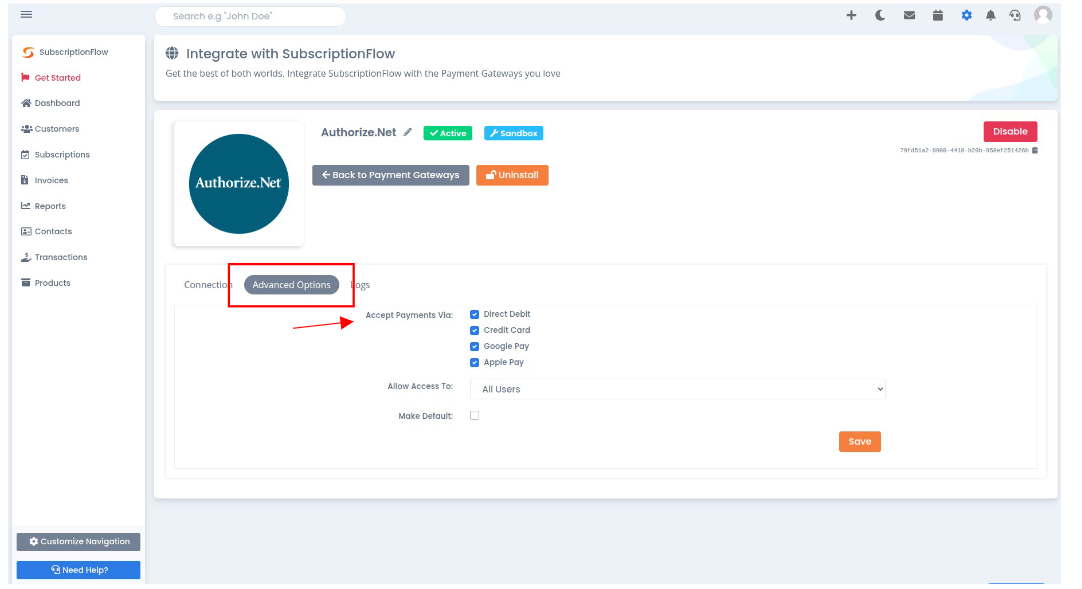
Task: Switch to the Connection tab
Action: pos(208,285)
